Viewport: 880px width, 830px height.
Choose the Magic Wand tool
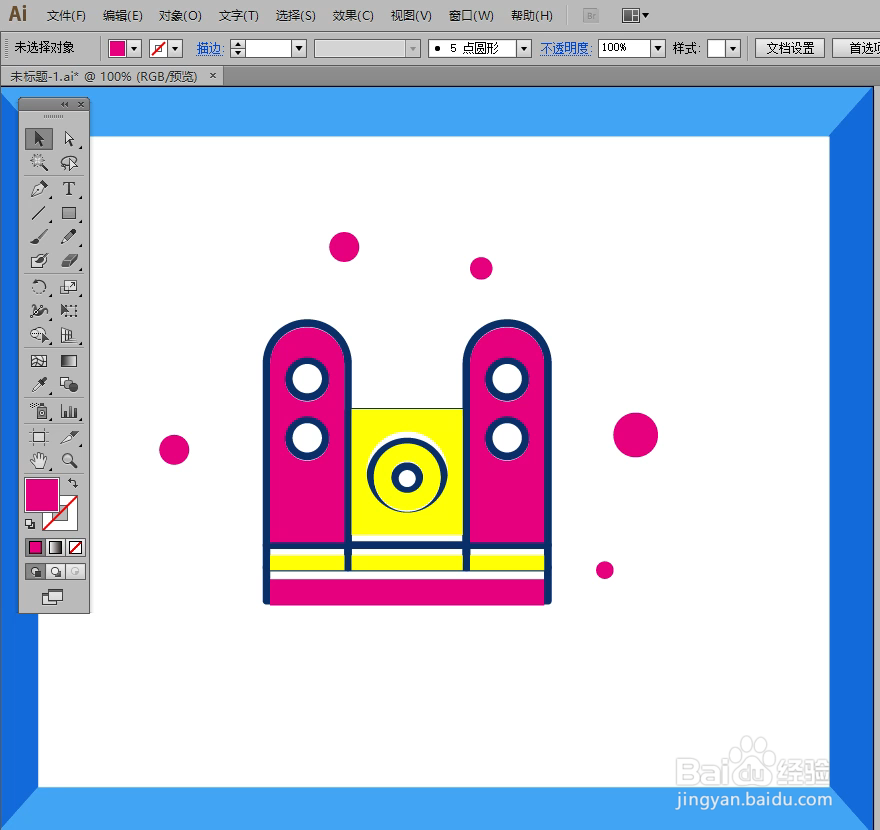[39, 163]
